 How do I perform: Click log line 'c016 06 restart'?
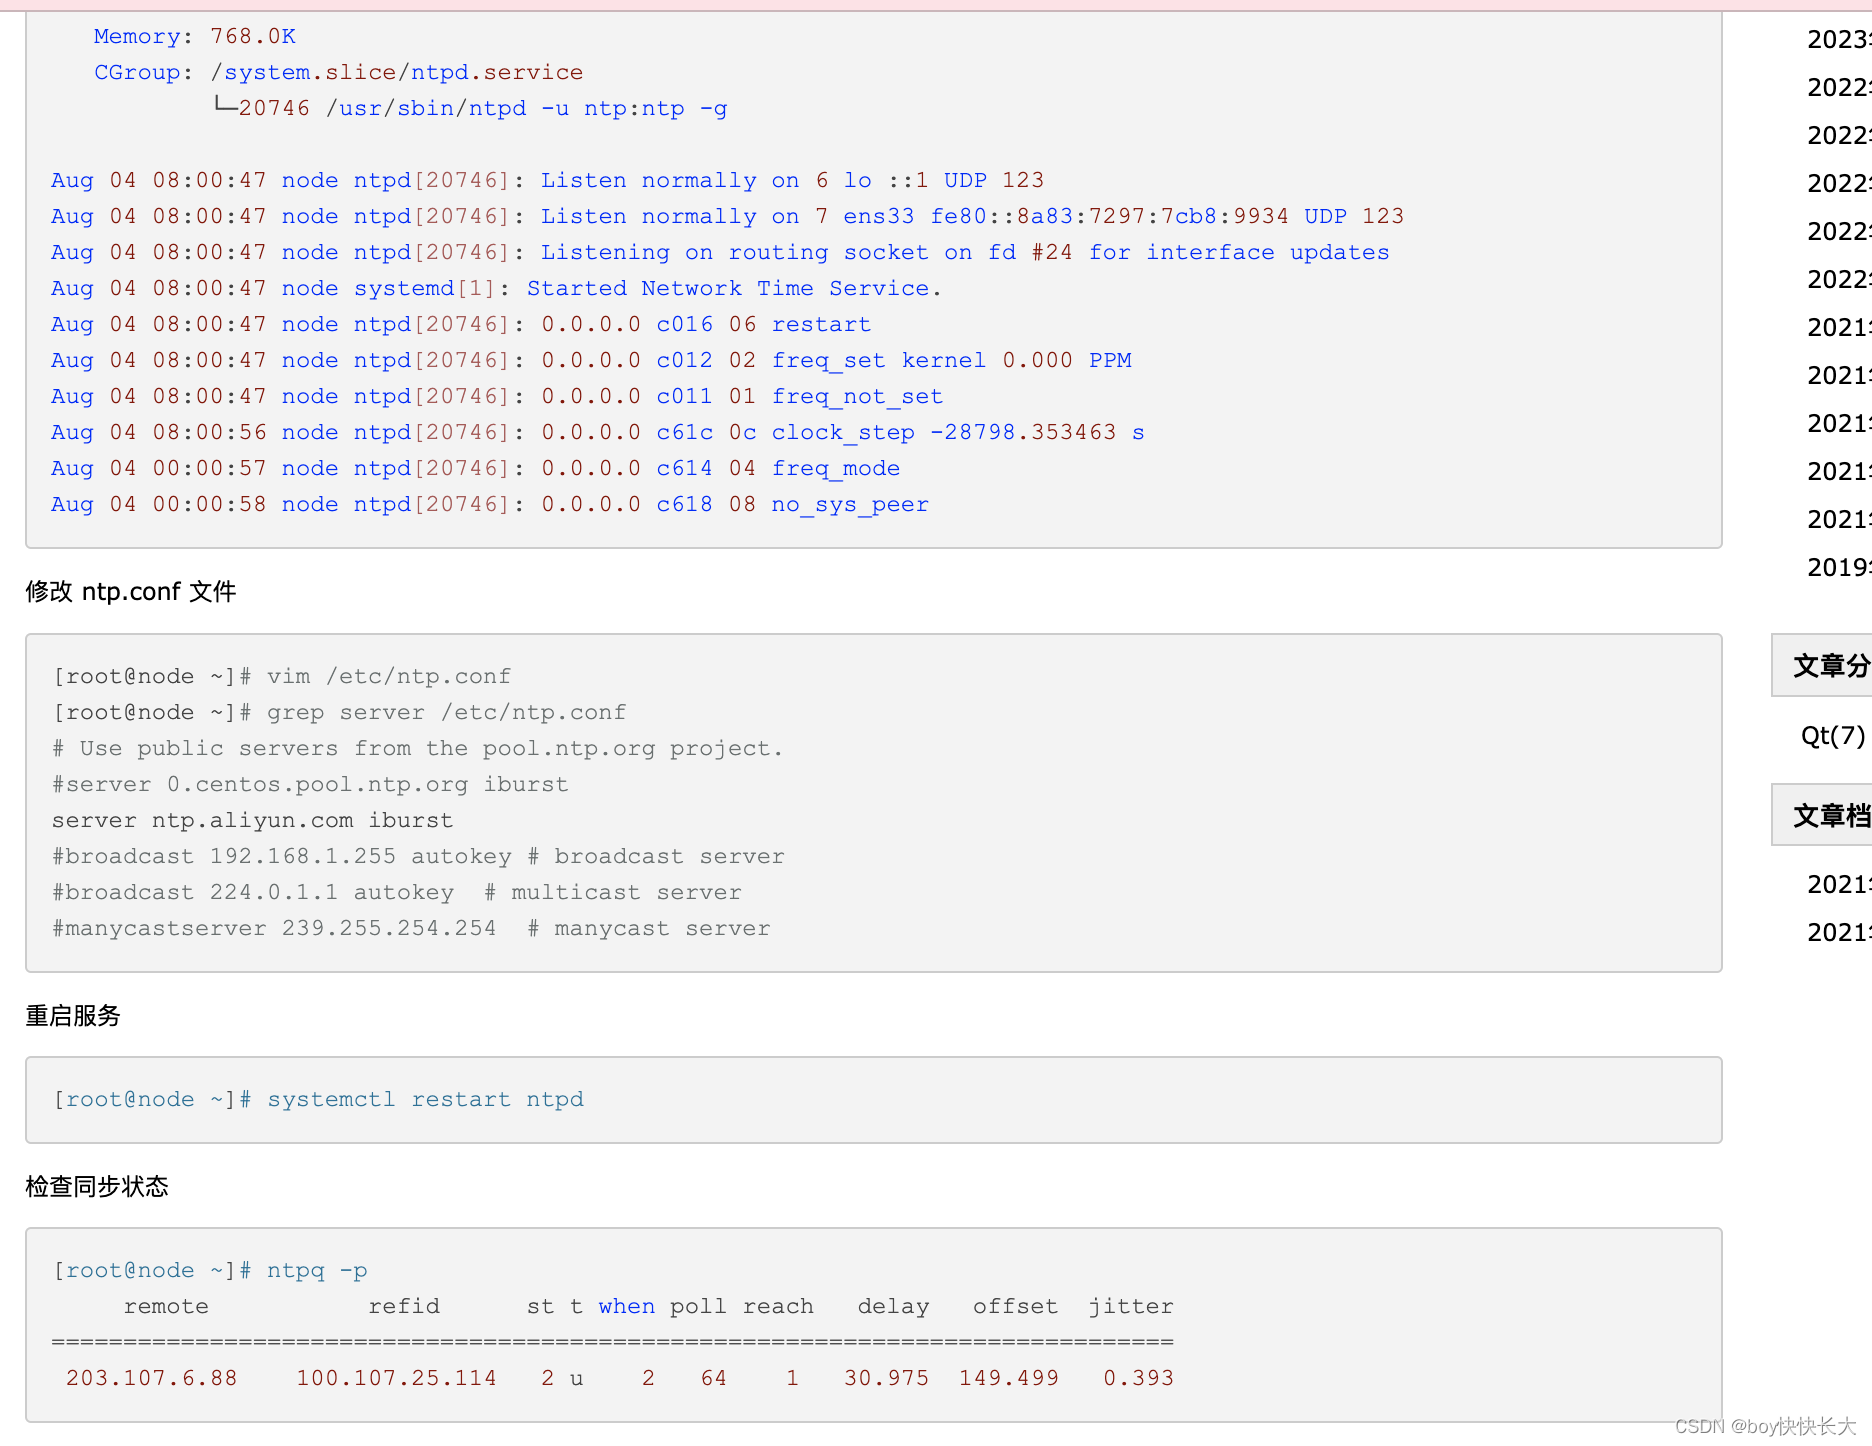click(x=461, y=325)
